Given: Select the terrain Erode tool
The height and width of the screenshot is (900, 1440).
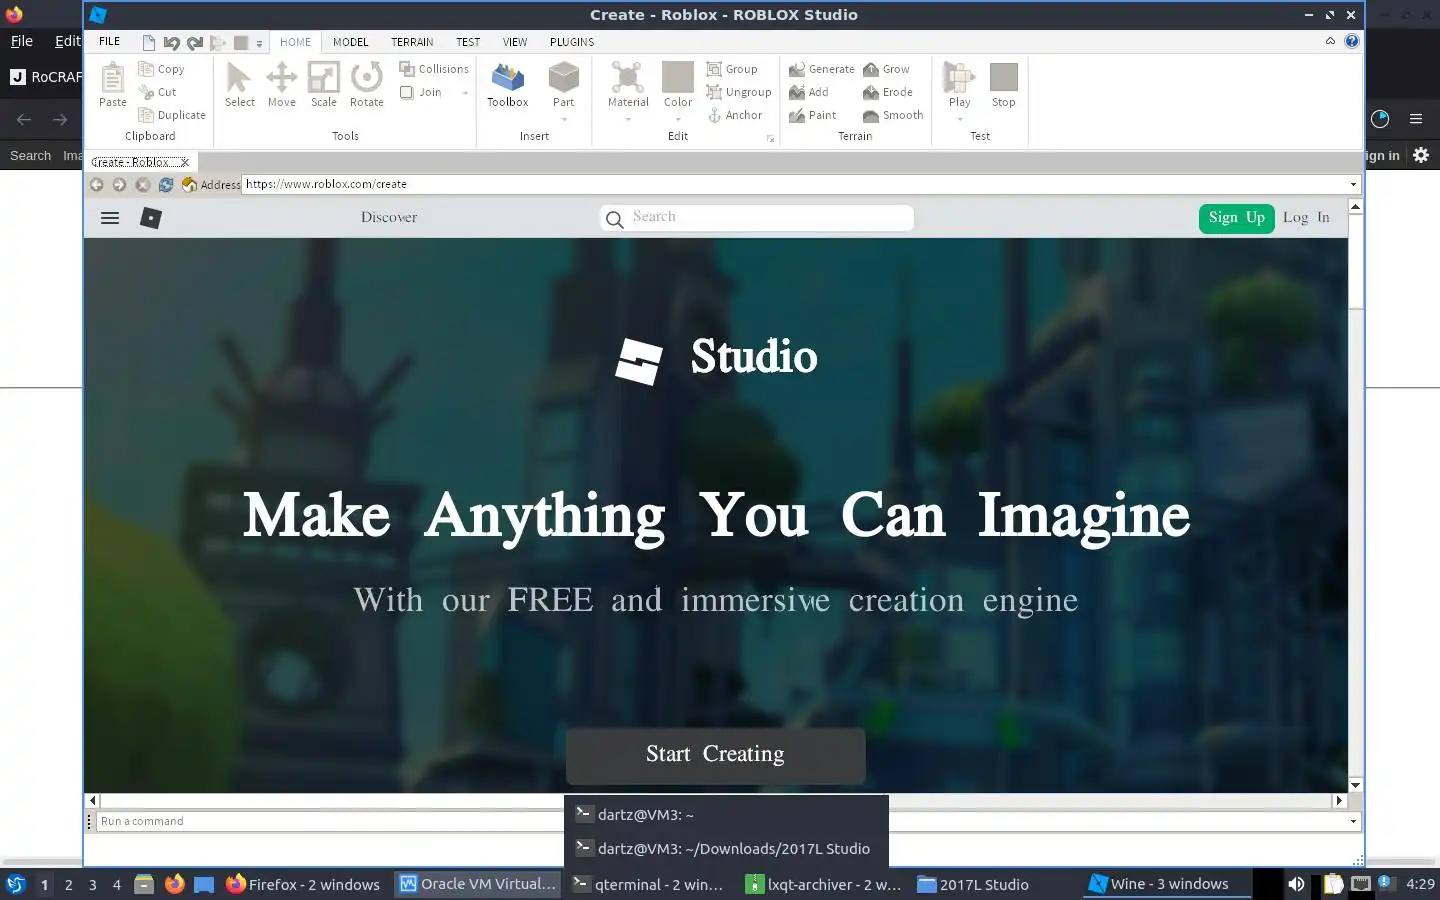Looking at the screenshot, I should (x=887, y=92).
